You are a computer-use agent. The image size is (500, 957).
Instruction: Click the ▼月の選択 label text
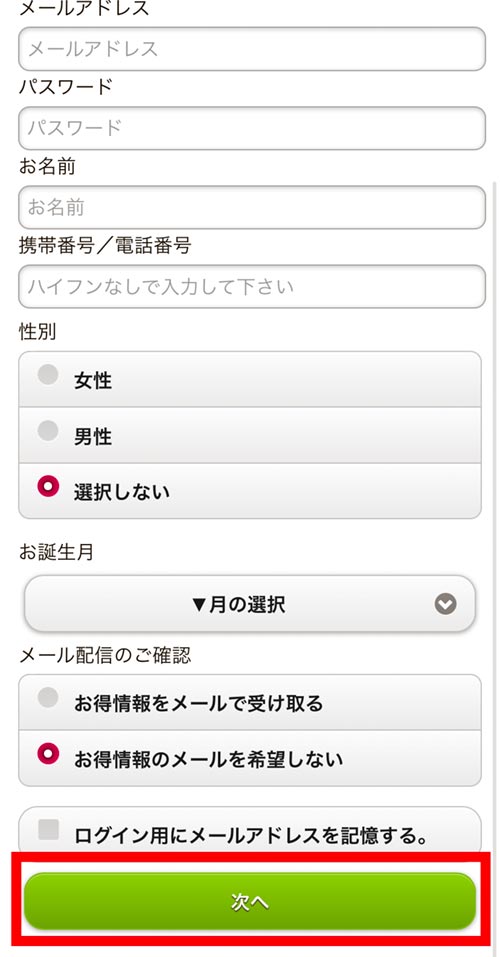pos(237,605)
